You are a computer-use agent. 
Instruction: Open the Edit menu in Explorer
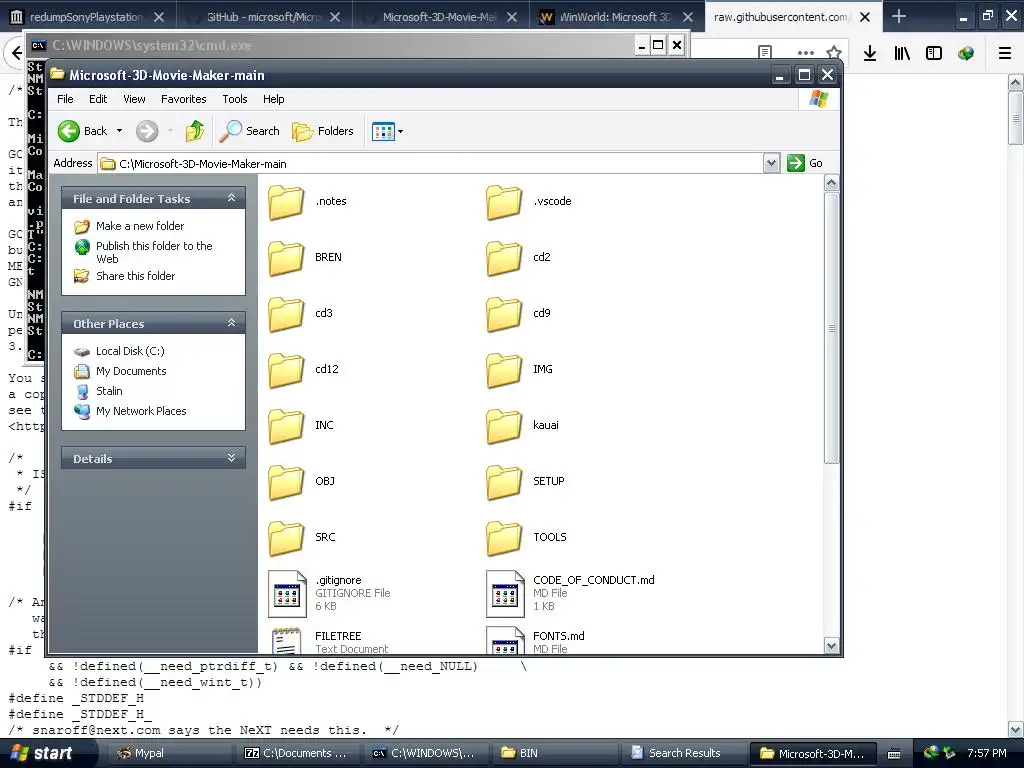98,99
